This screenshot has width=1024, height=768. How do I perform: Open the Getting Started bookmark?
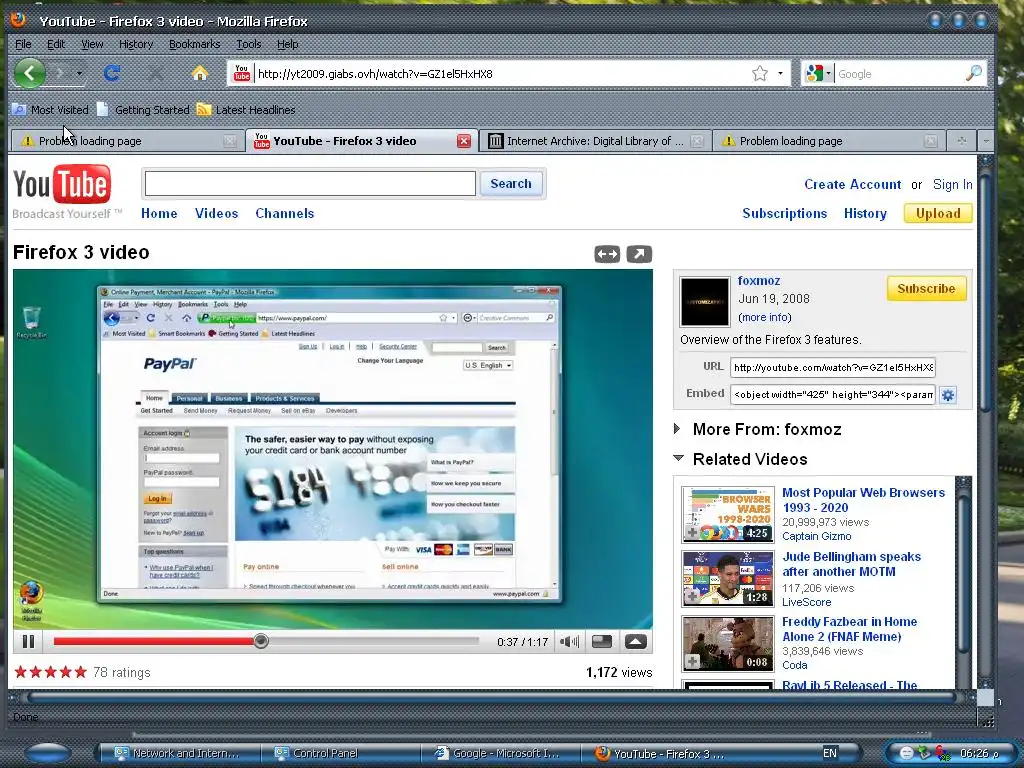point(143,110)
